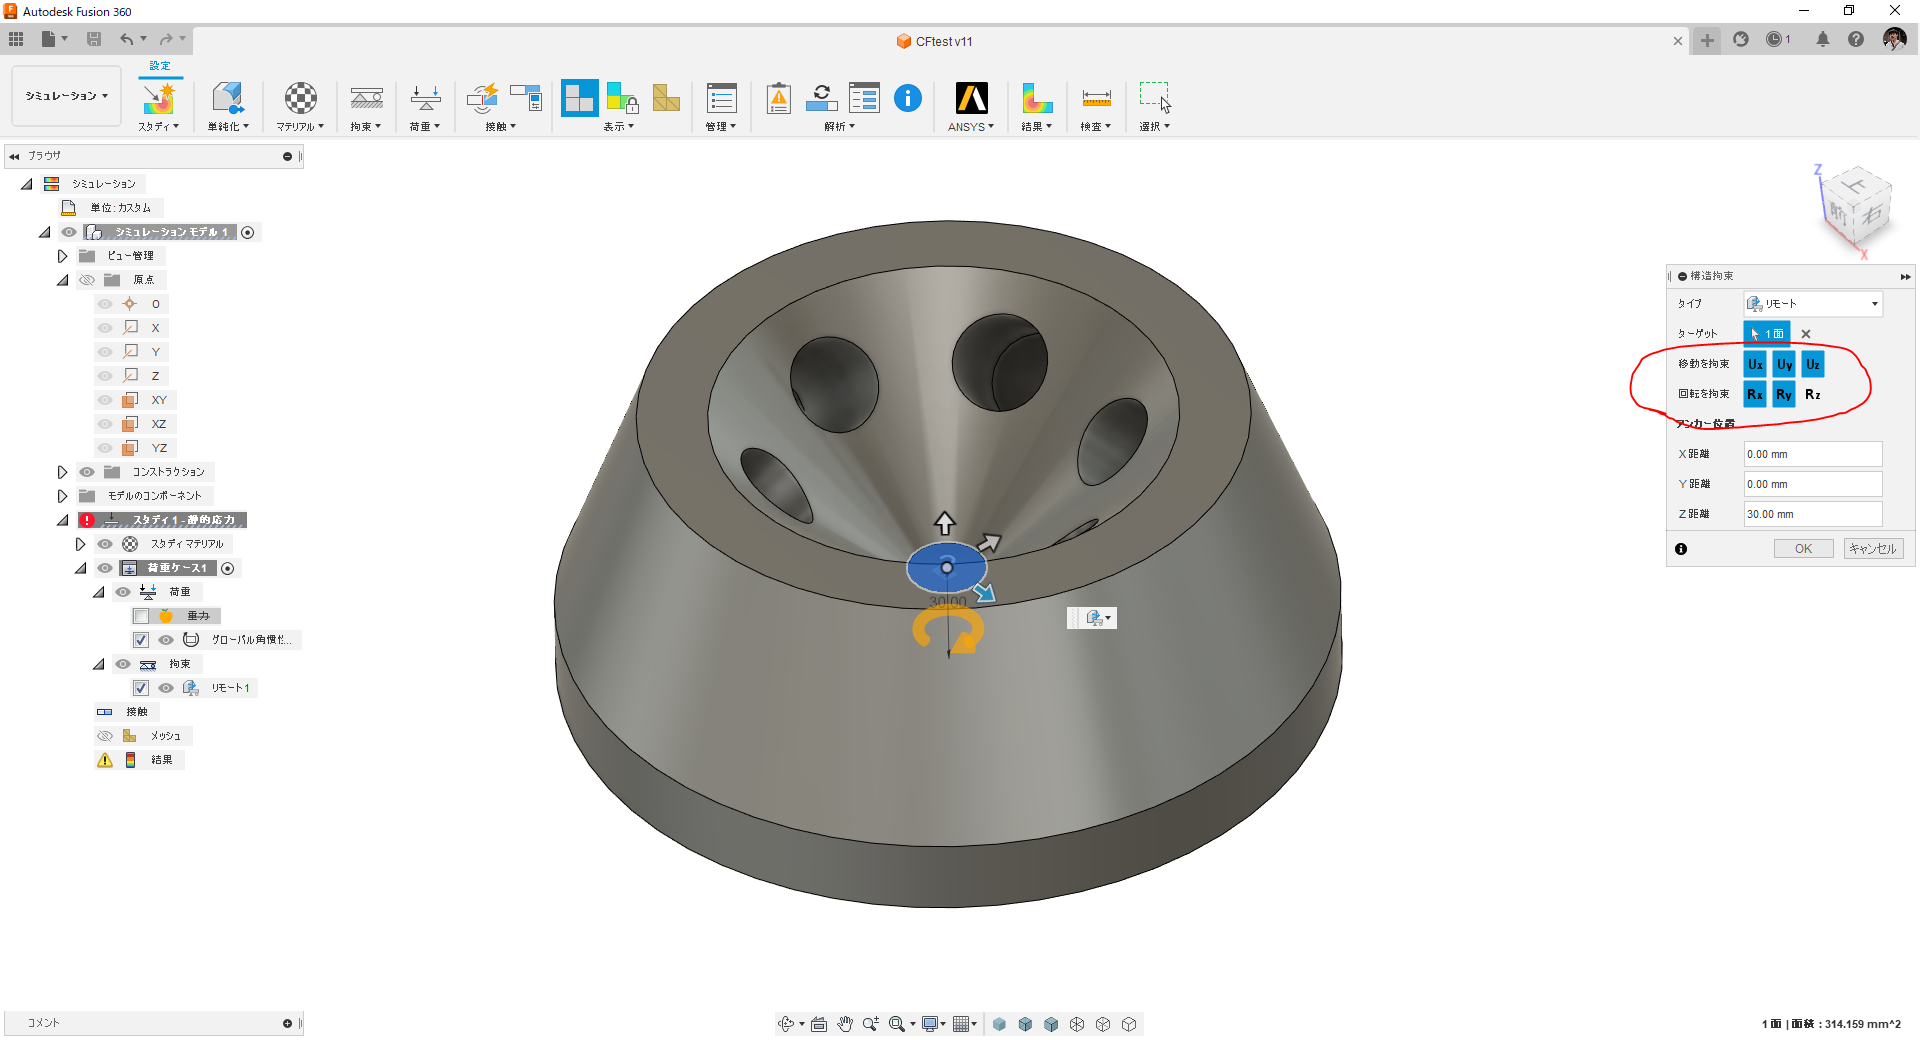The image size is (1920, 1040).
Task: Toggle Ux translation constraint
Action: pyautogui.click(x=1755, y=364)
